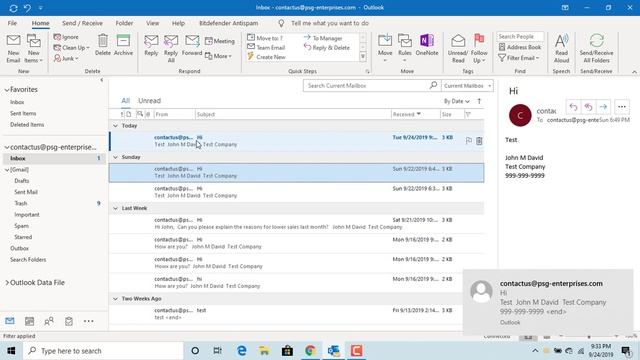Open the Move folder button

(x=385, y=48)
